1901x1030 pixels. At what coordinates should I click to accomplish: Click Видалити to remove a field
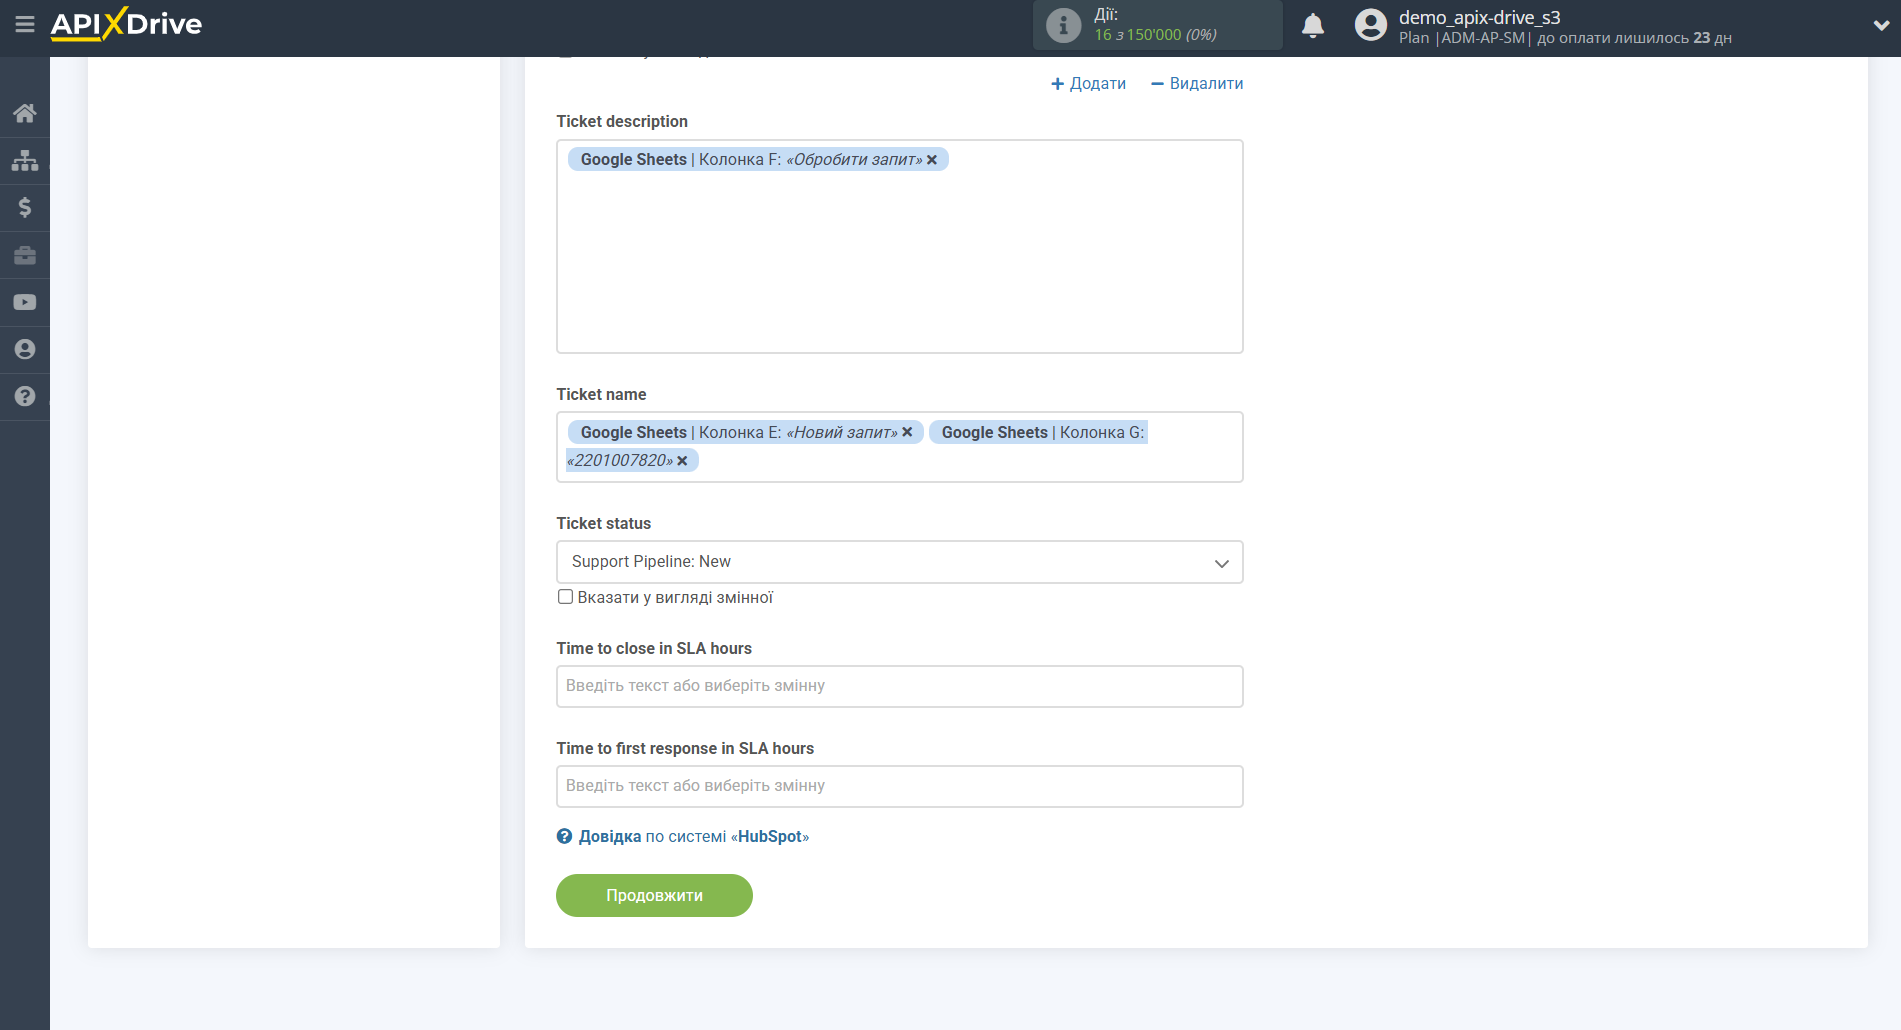[1197, 84]
